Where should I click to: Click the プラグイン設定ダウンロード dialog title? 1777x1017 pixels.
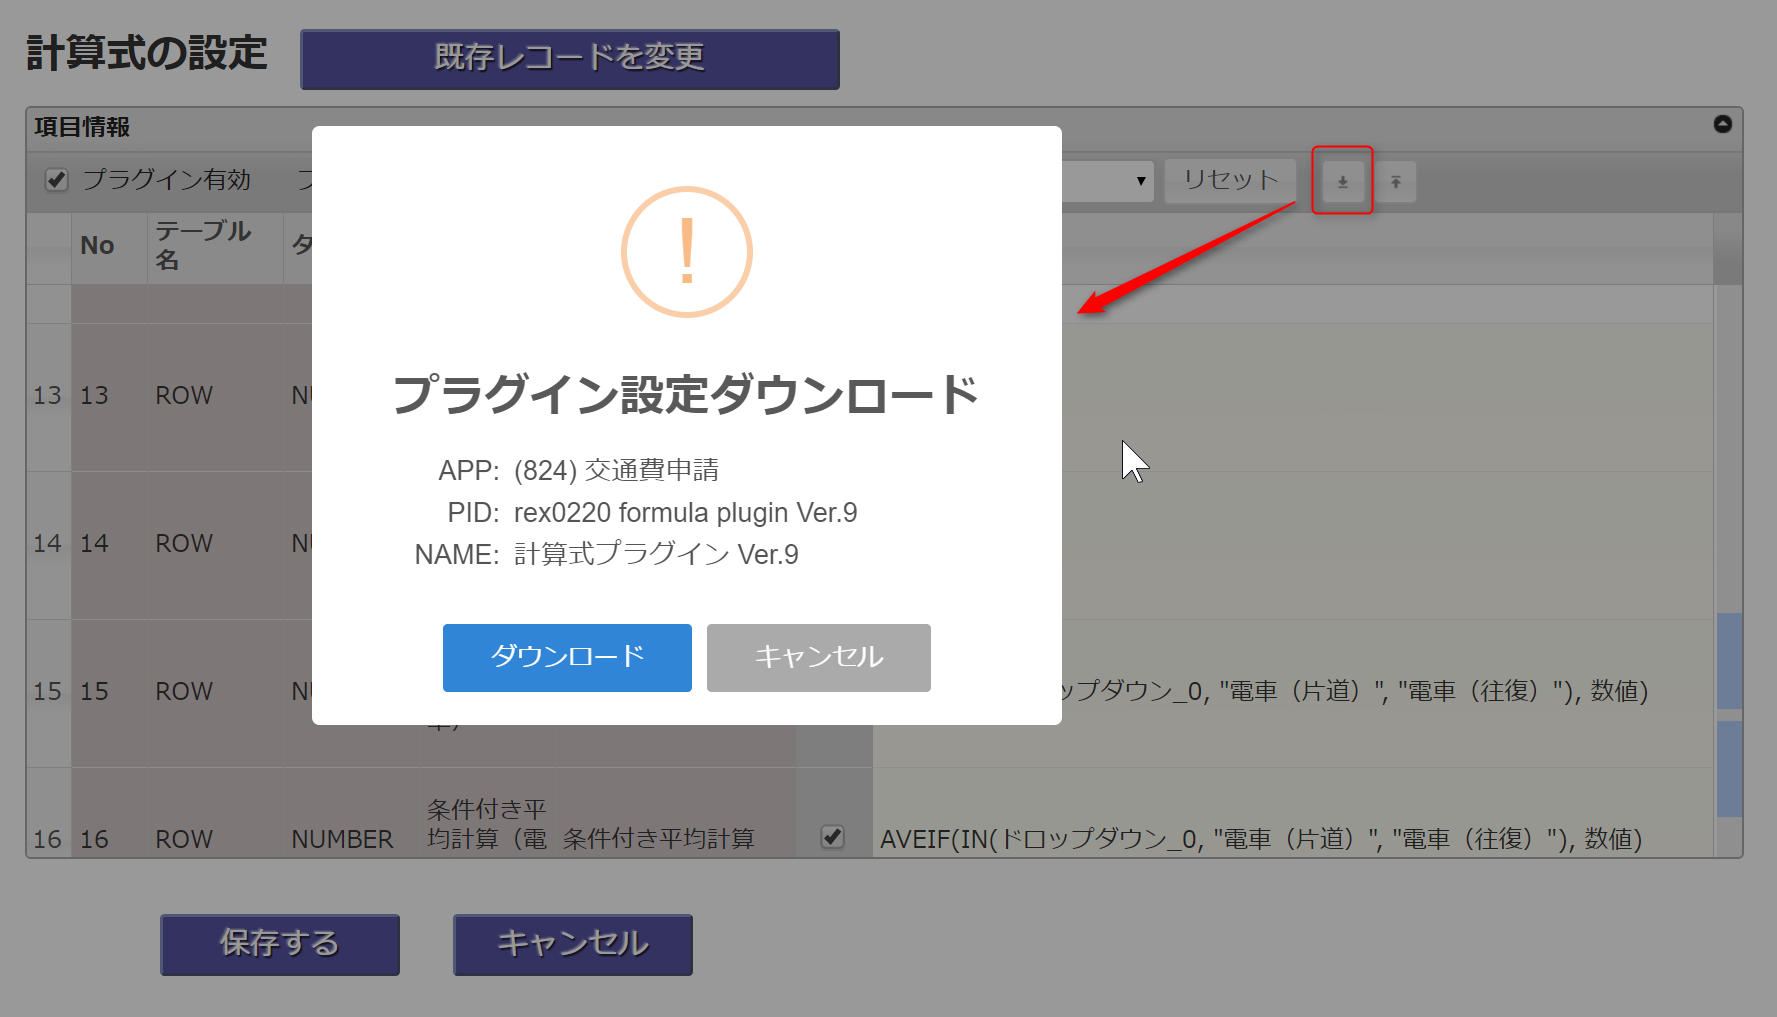click(686, 395)
